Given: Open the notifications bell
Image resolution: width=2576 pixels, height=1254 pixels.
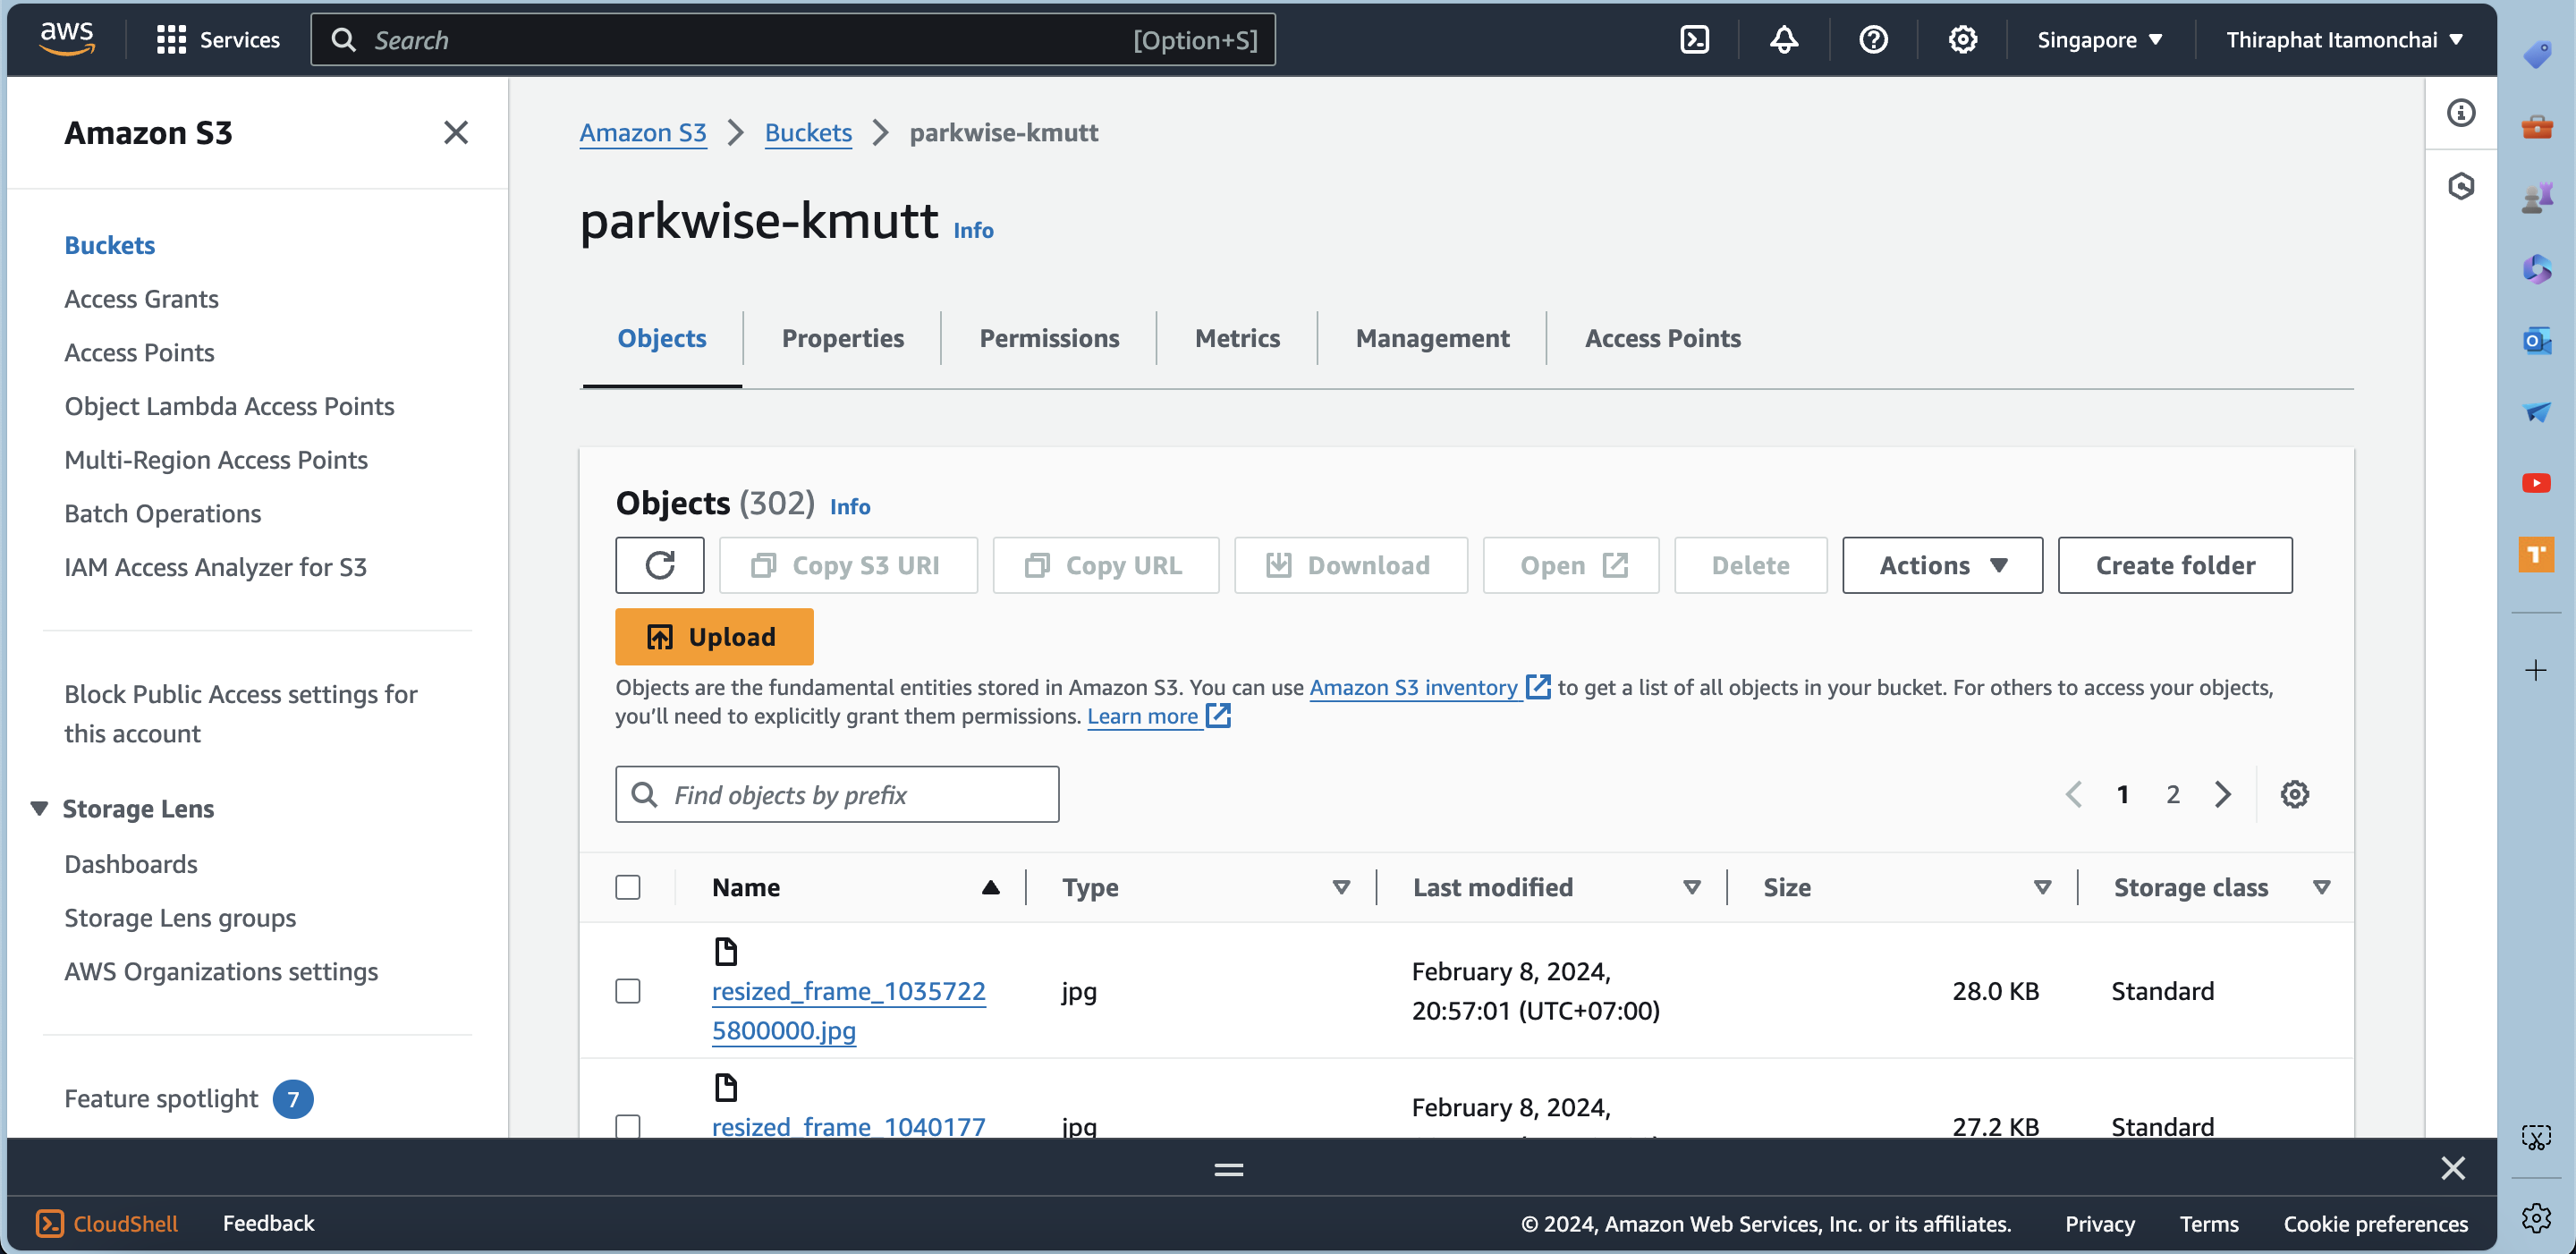Looking at the screenshot, I should pos(1784,40).
